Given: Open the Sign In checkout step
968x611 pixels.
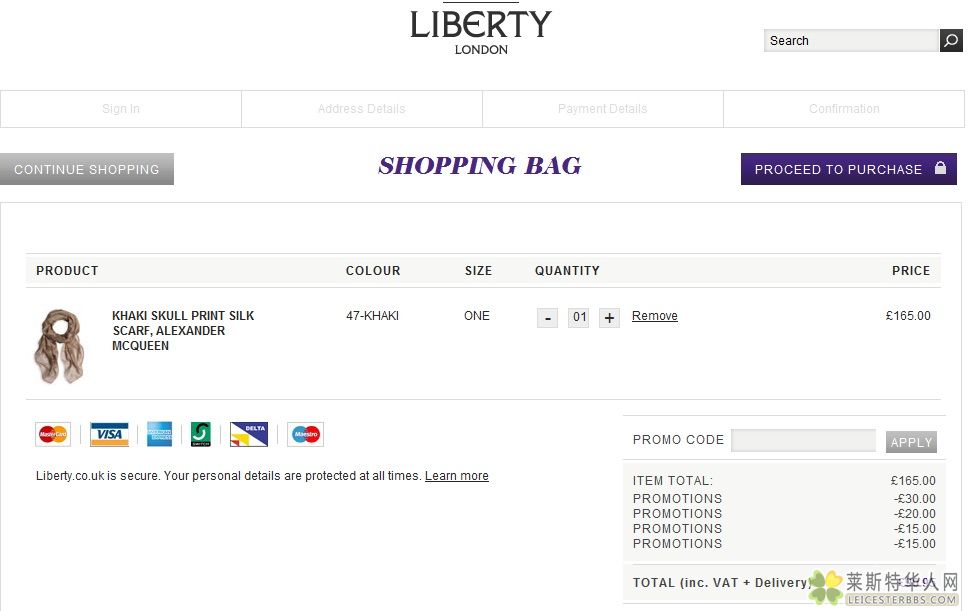Looking at the screenshot, I should (121, 109).
